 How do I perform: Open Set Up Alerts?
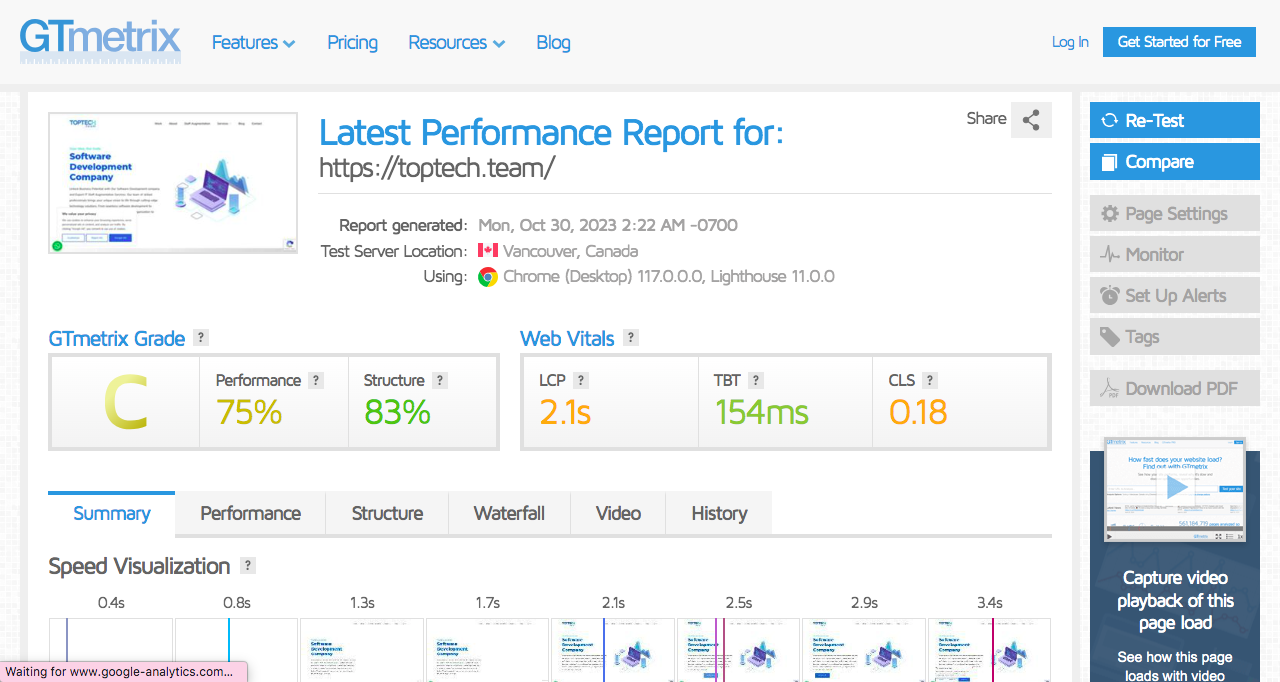click(1175, 295)
